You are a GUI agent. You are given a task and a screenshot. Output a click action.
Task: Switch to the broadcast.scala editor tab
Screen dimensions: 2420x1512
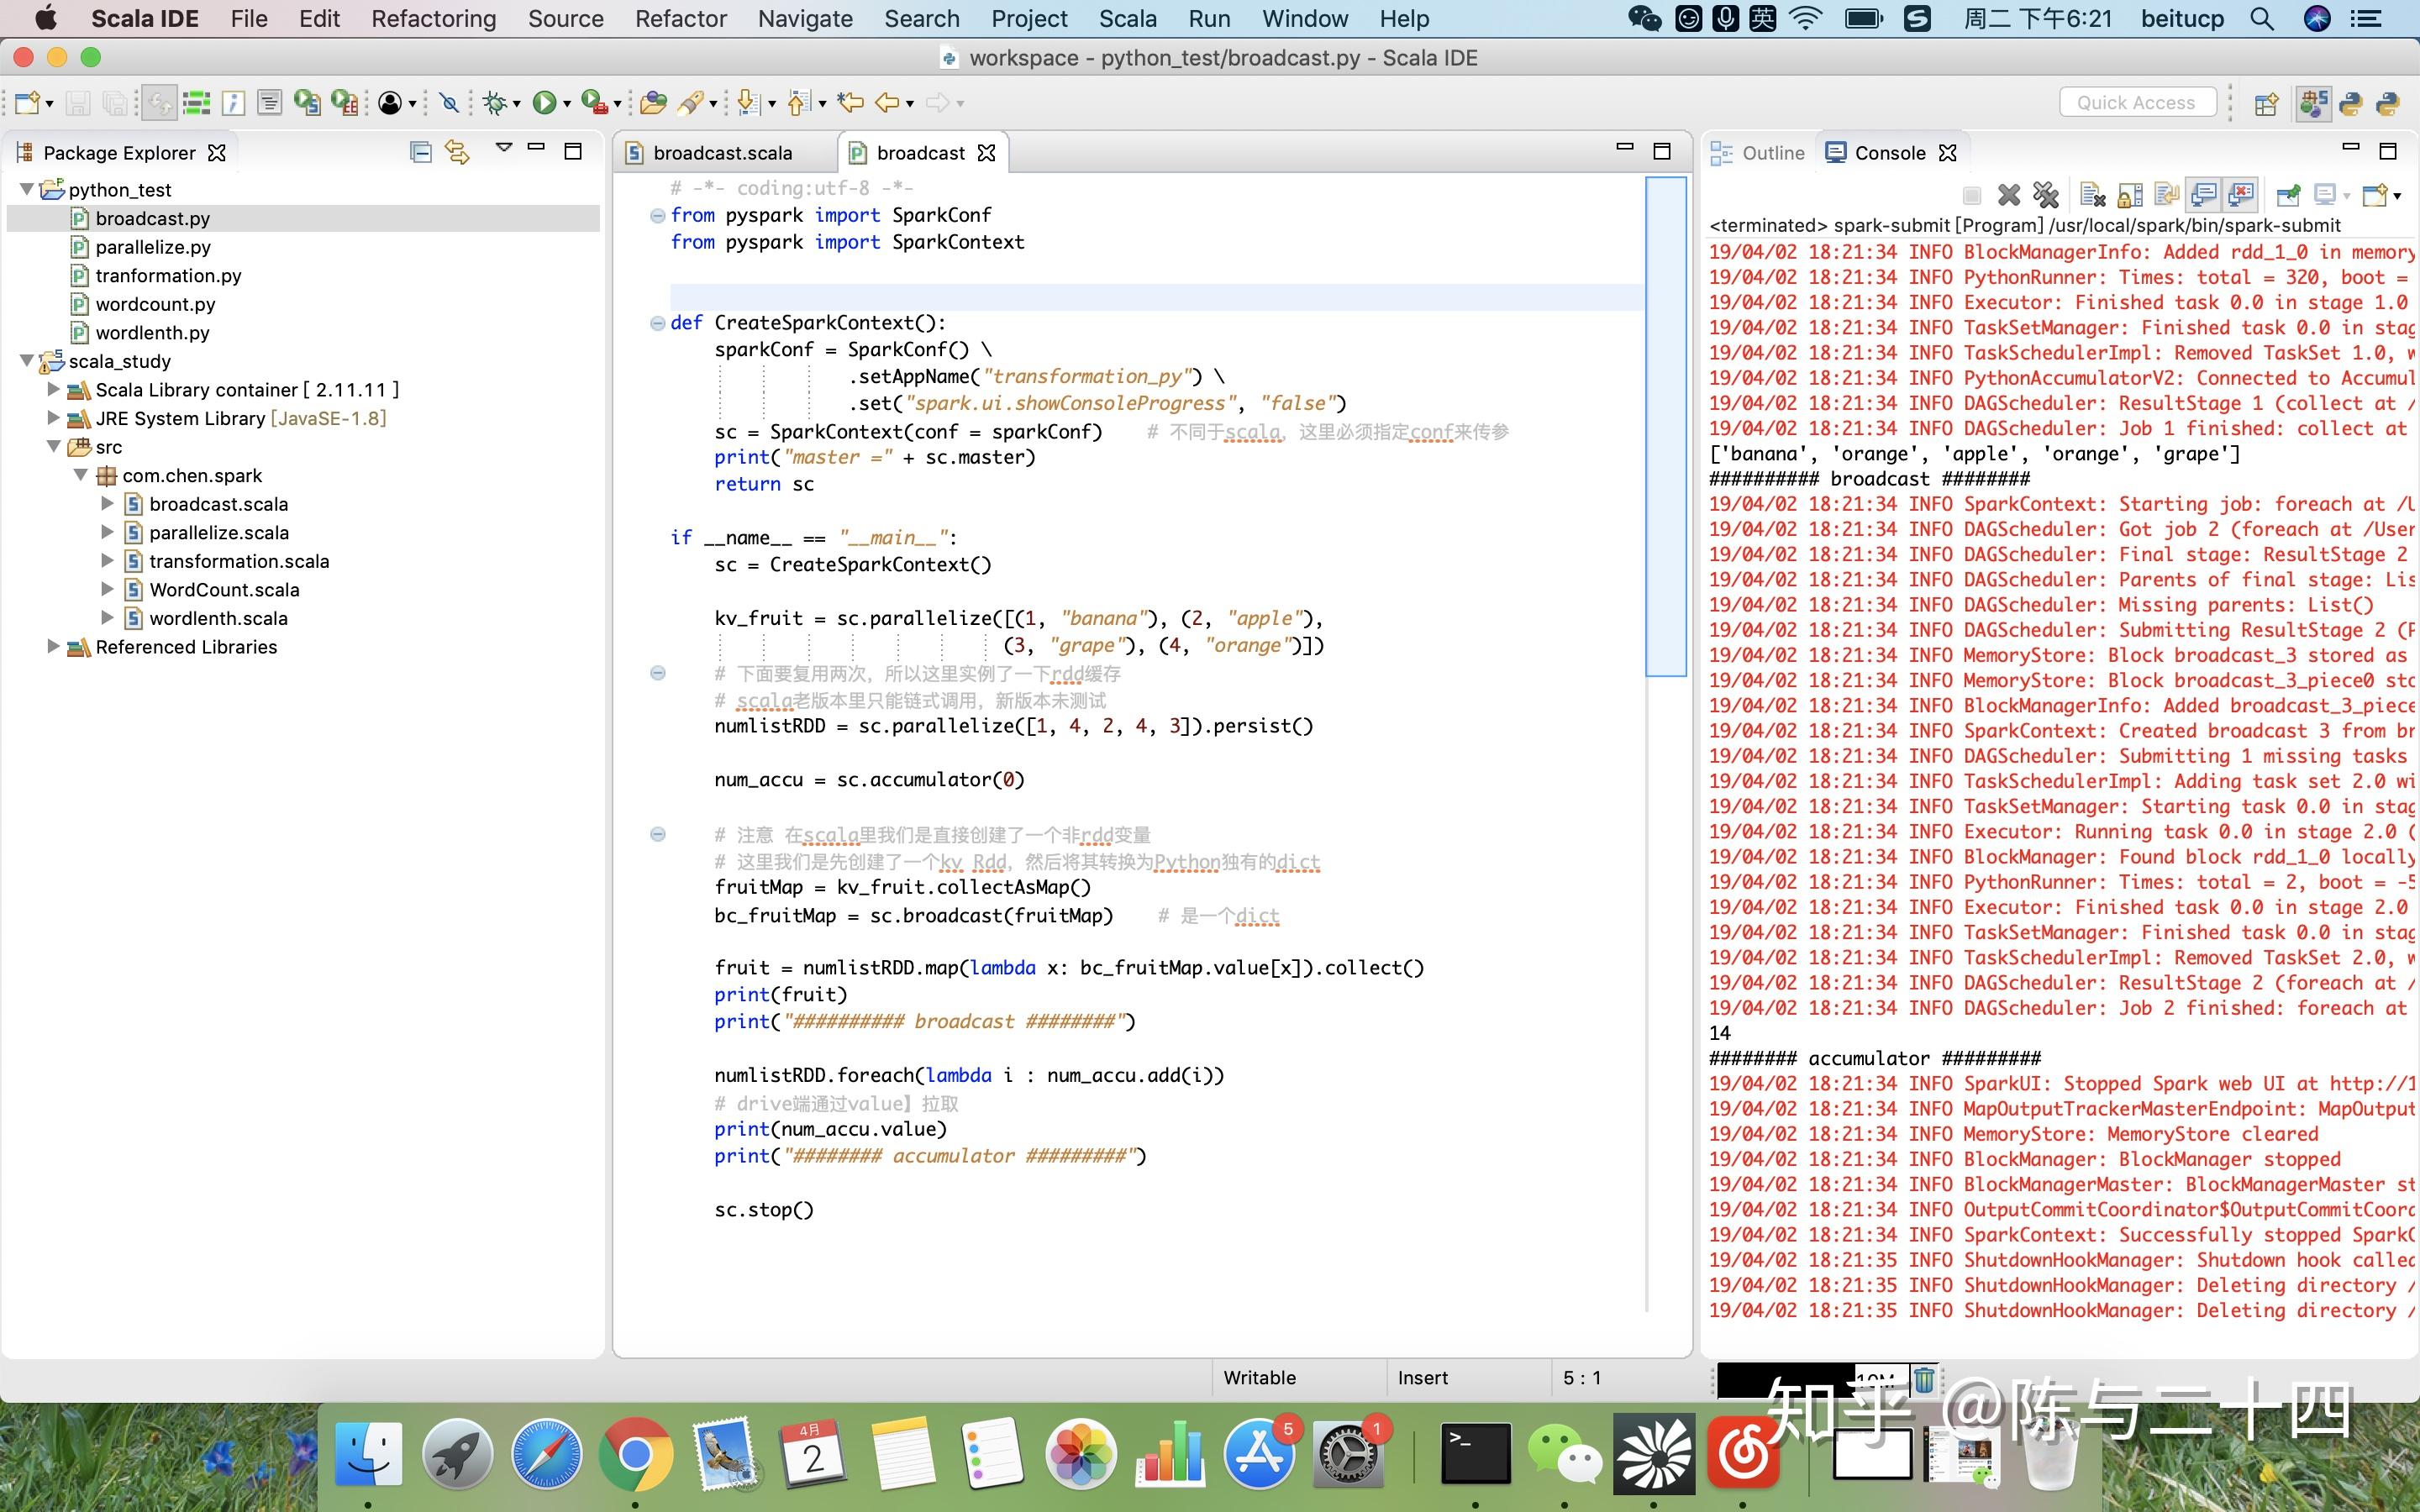click(722, 153)
